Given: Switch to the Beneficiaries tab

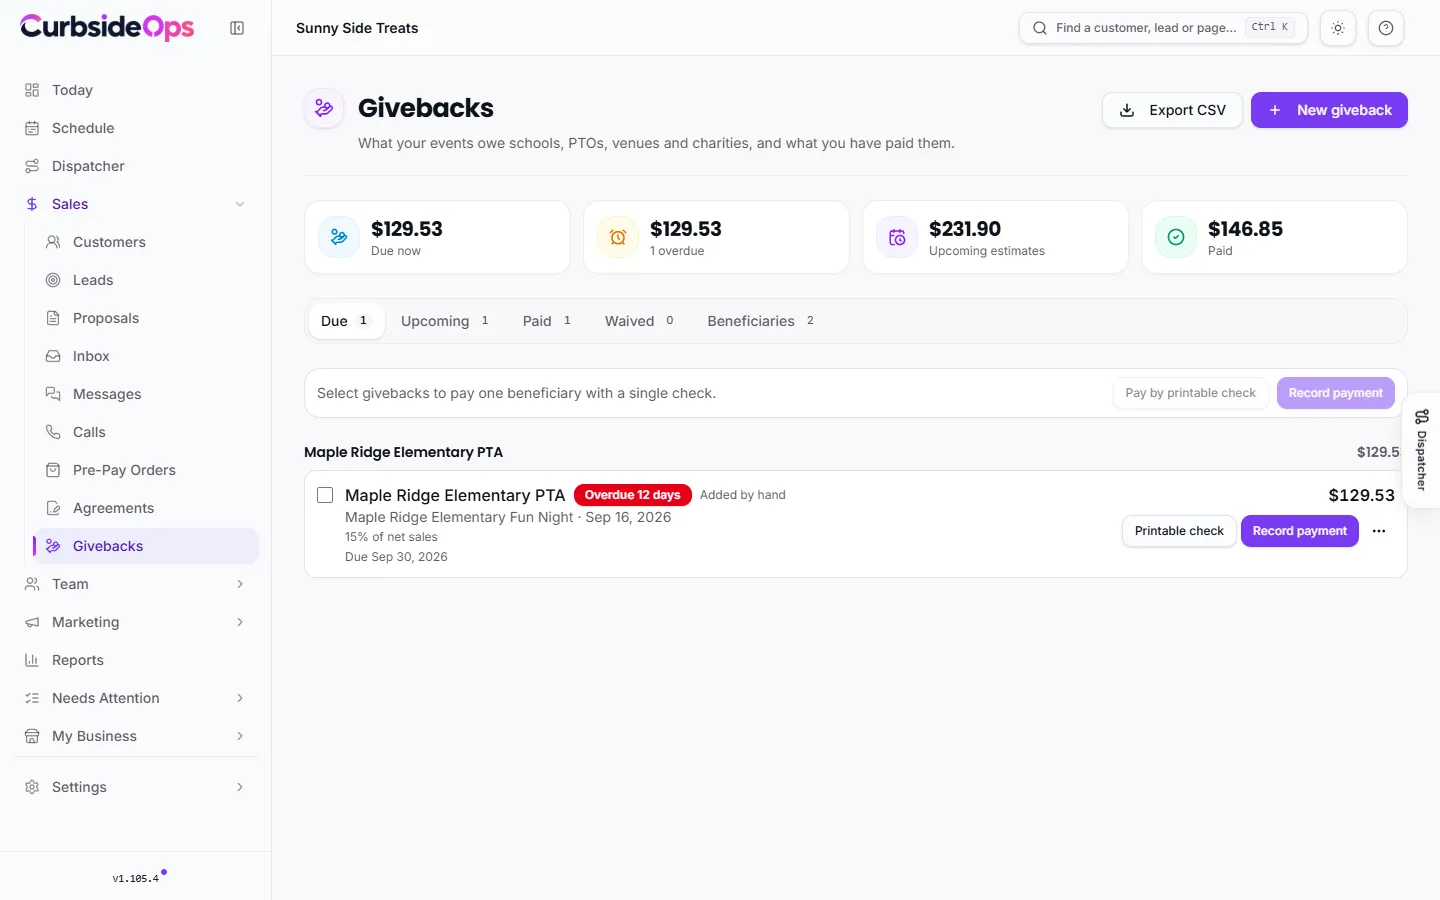Looking at the screenshot, I should (x=761, y=321).
